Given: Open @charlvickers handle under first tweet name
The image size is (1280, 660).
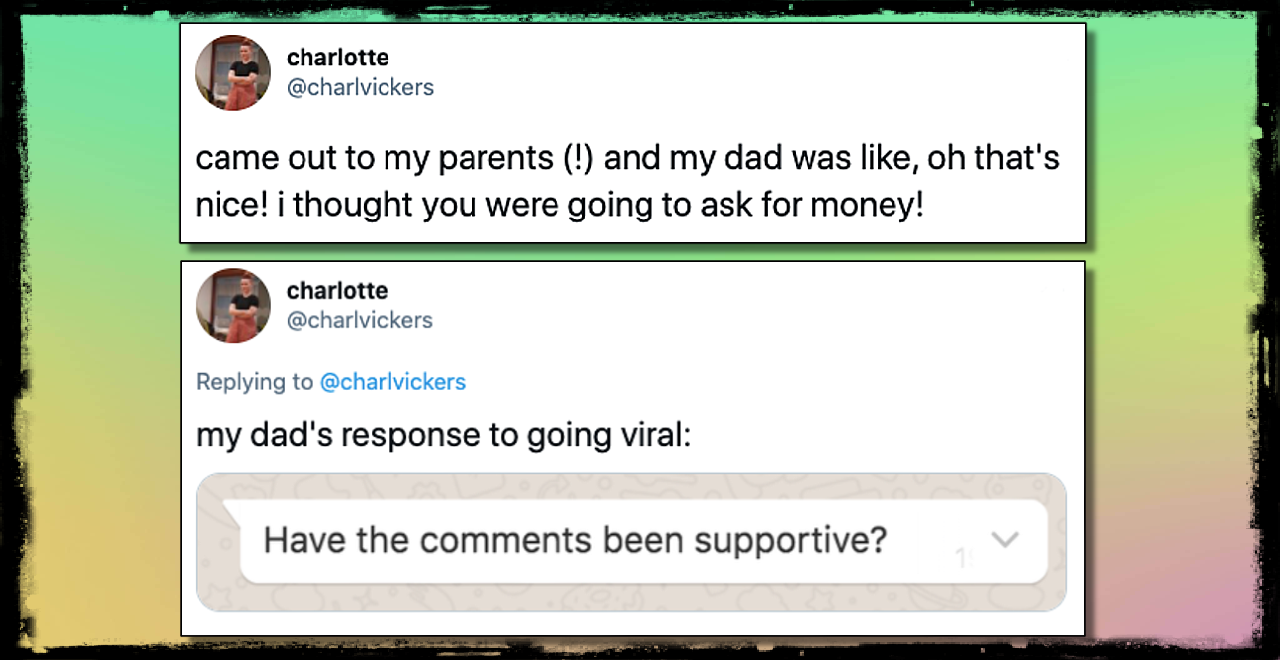Looking at the screenshot, I should [360, 87].
